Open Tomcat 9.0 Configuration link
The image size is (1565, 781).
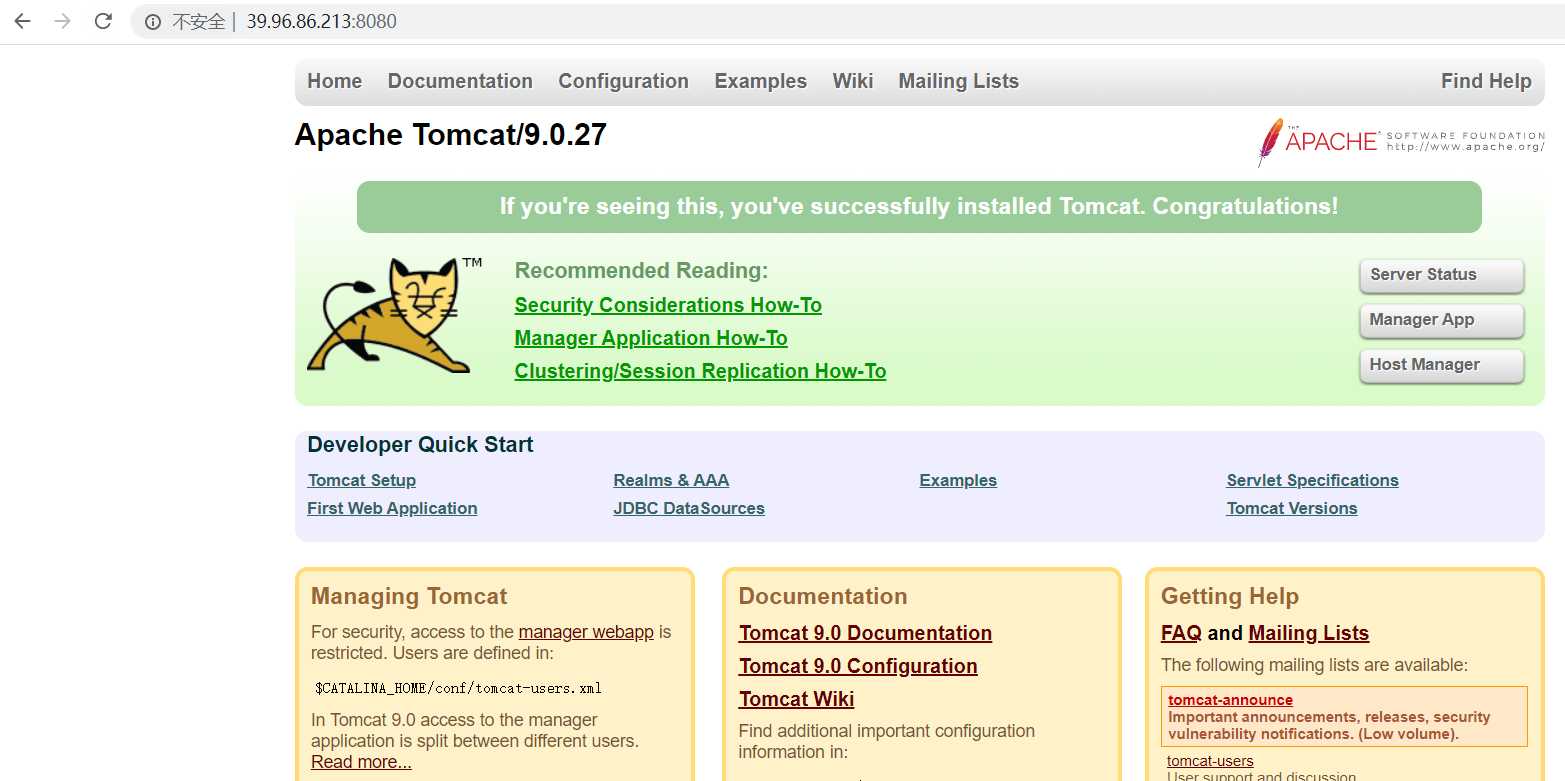click(x=858, y=666)
